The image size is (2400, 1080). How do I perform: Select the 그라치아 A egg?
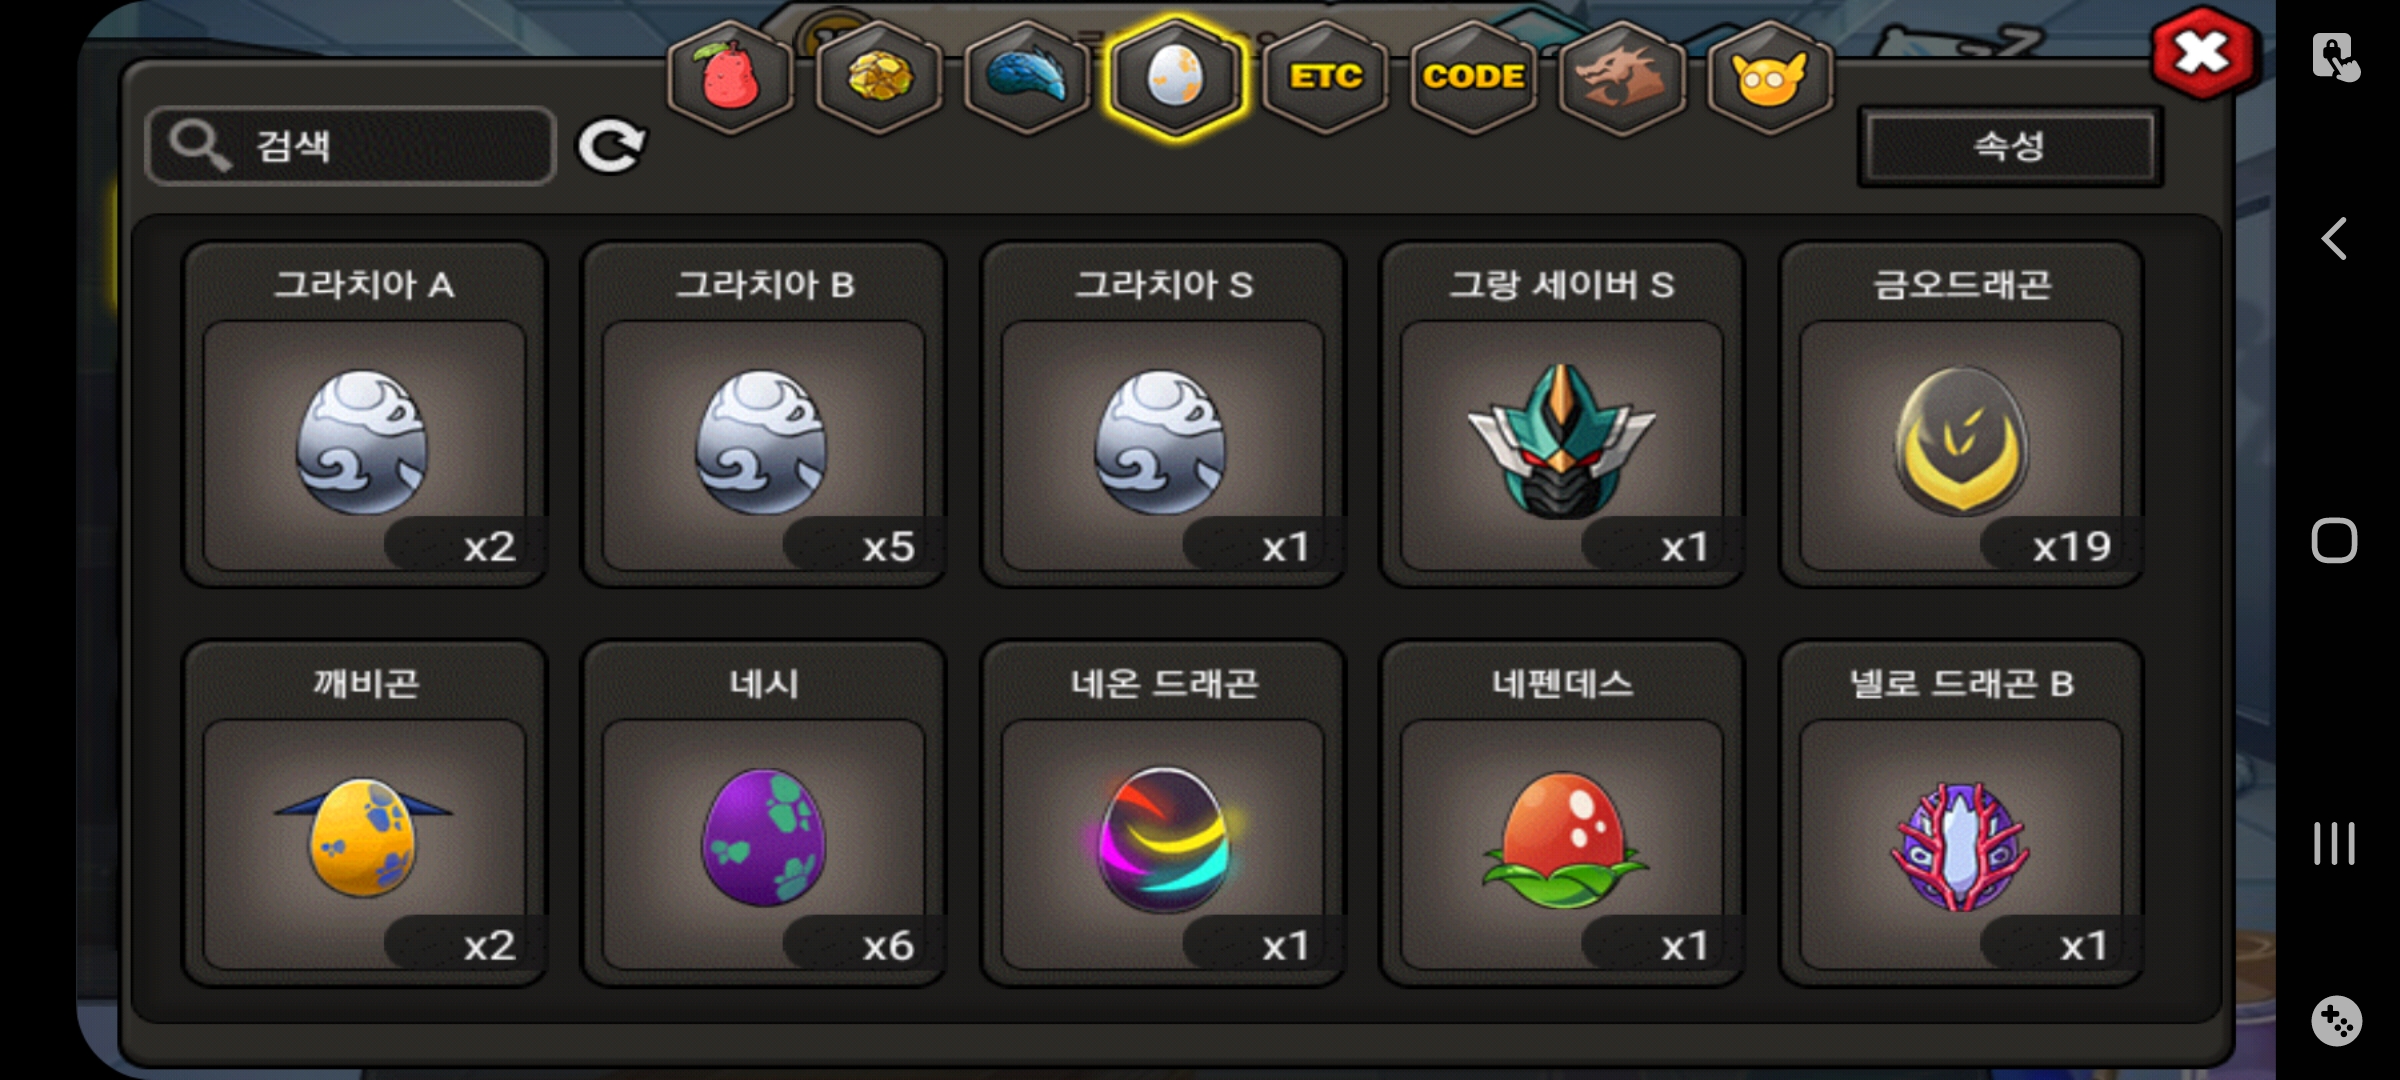(364, 414)
